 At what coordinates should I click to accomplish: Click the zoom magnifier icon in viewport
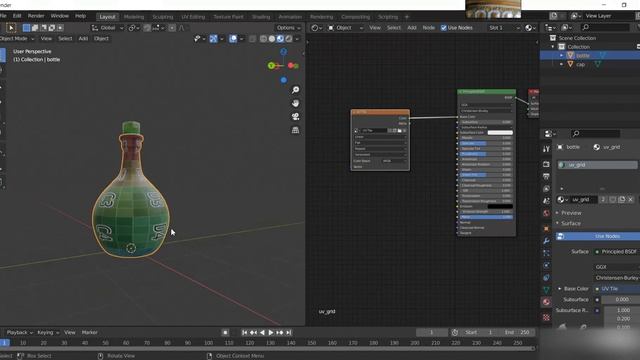coord(296,90)
